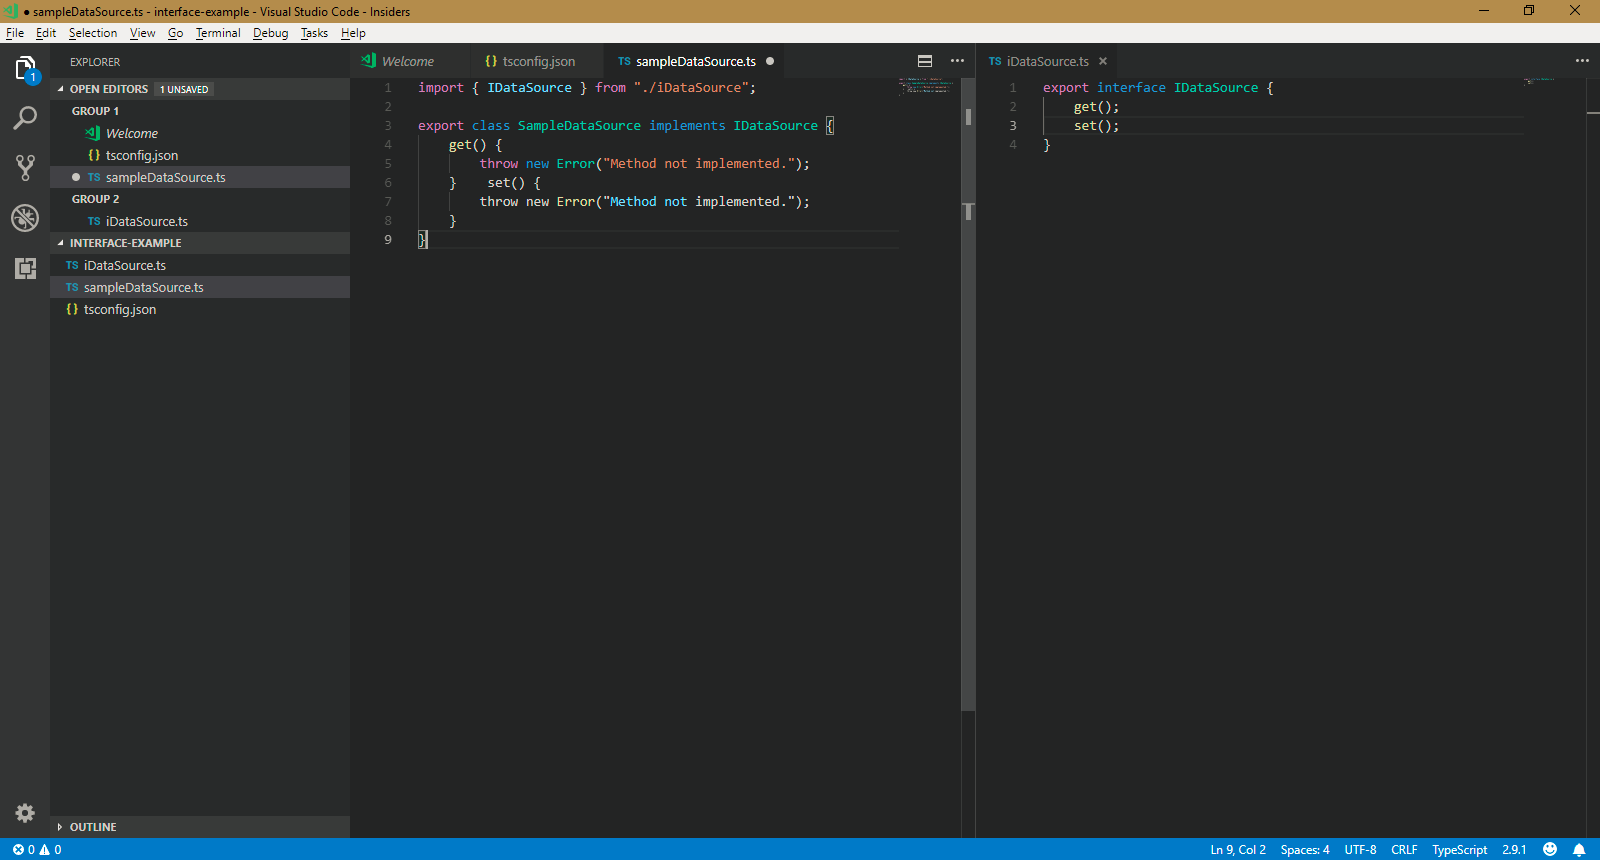Click the GROUP 2 header label

coord(95,199)
